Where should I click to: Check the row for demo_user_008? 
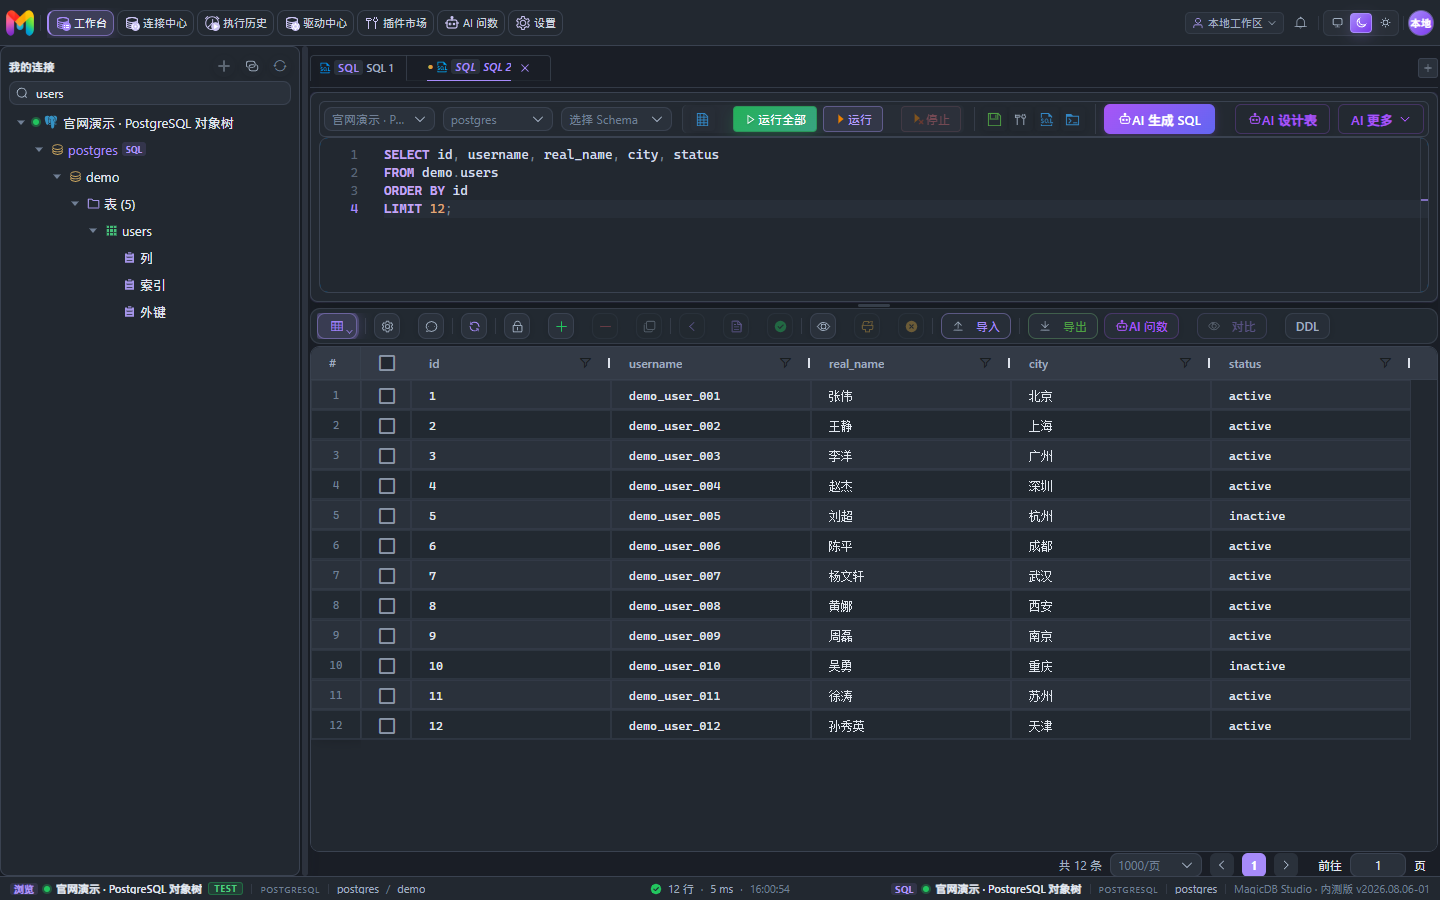tap(387, 606)
